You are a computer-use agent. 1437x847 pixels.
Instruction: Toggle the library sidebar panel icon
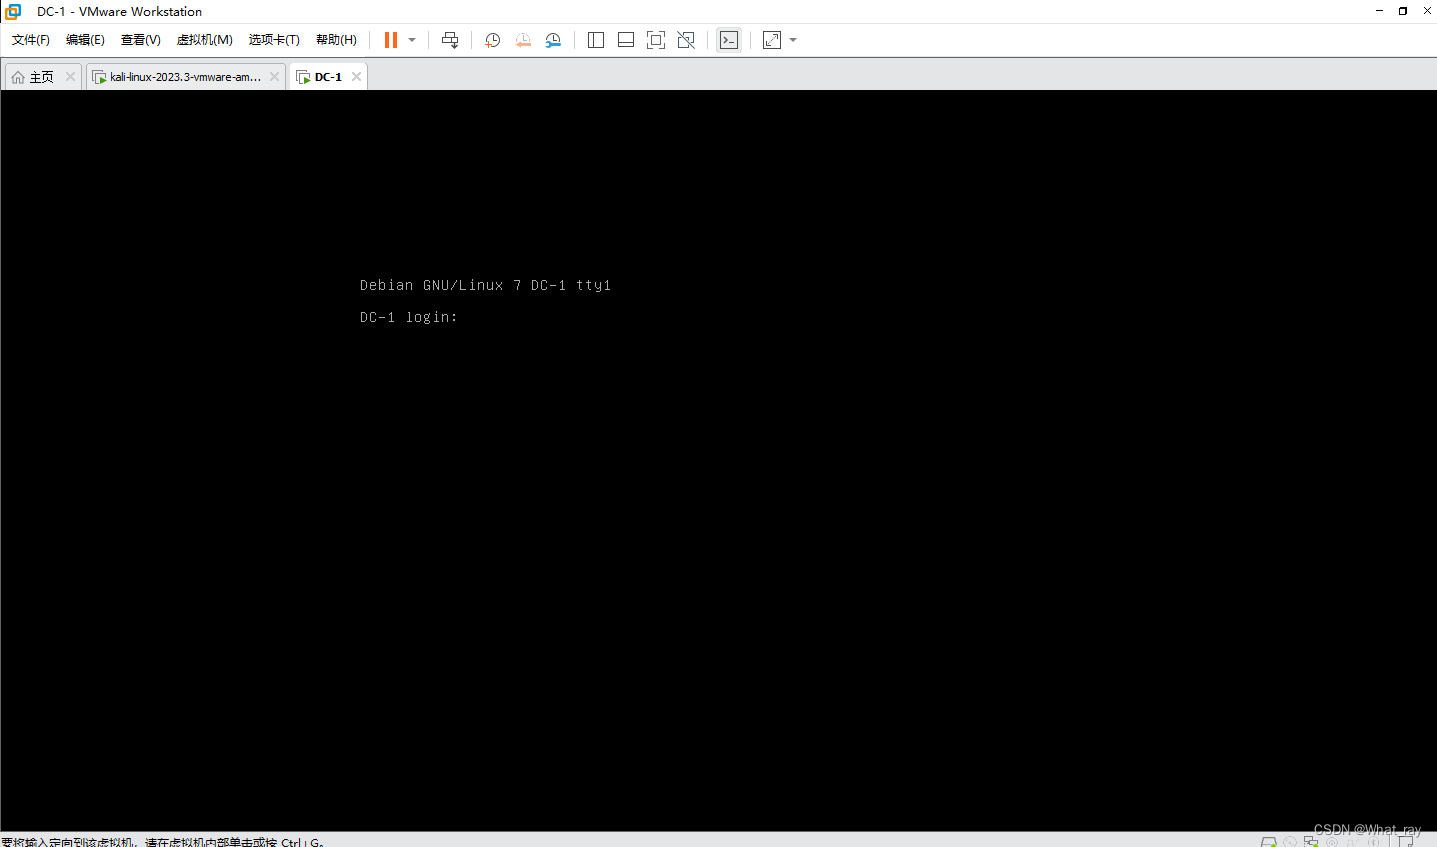(596, 40)
